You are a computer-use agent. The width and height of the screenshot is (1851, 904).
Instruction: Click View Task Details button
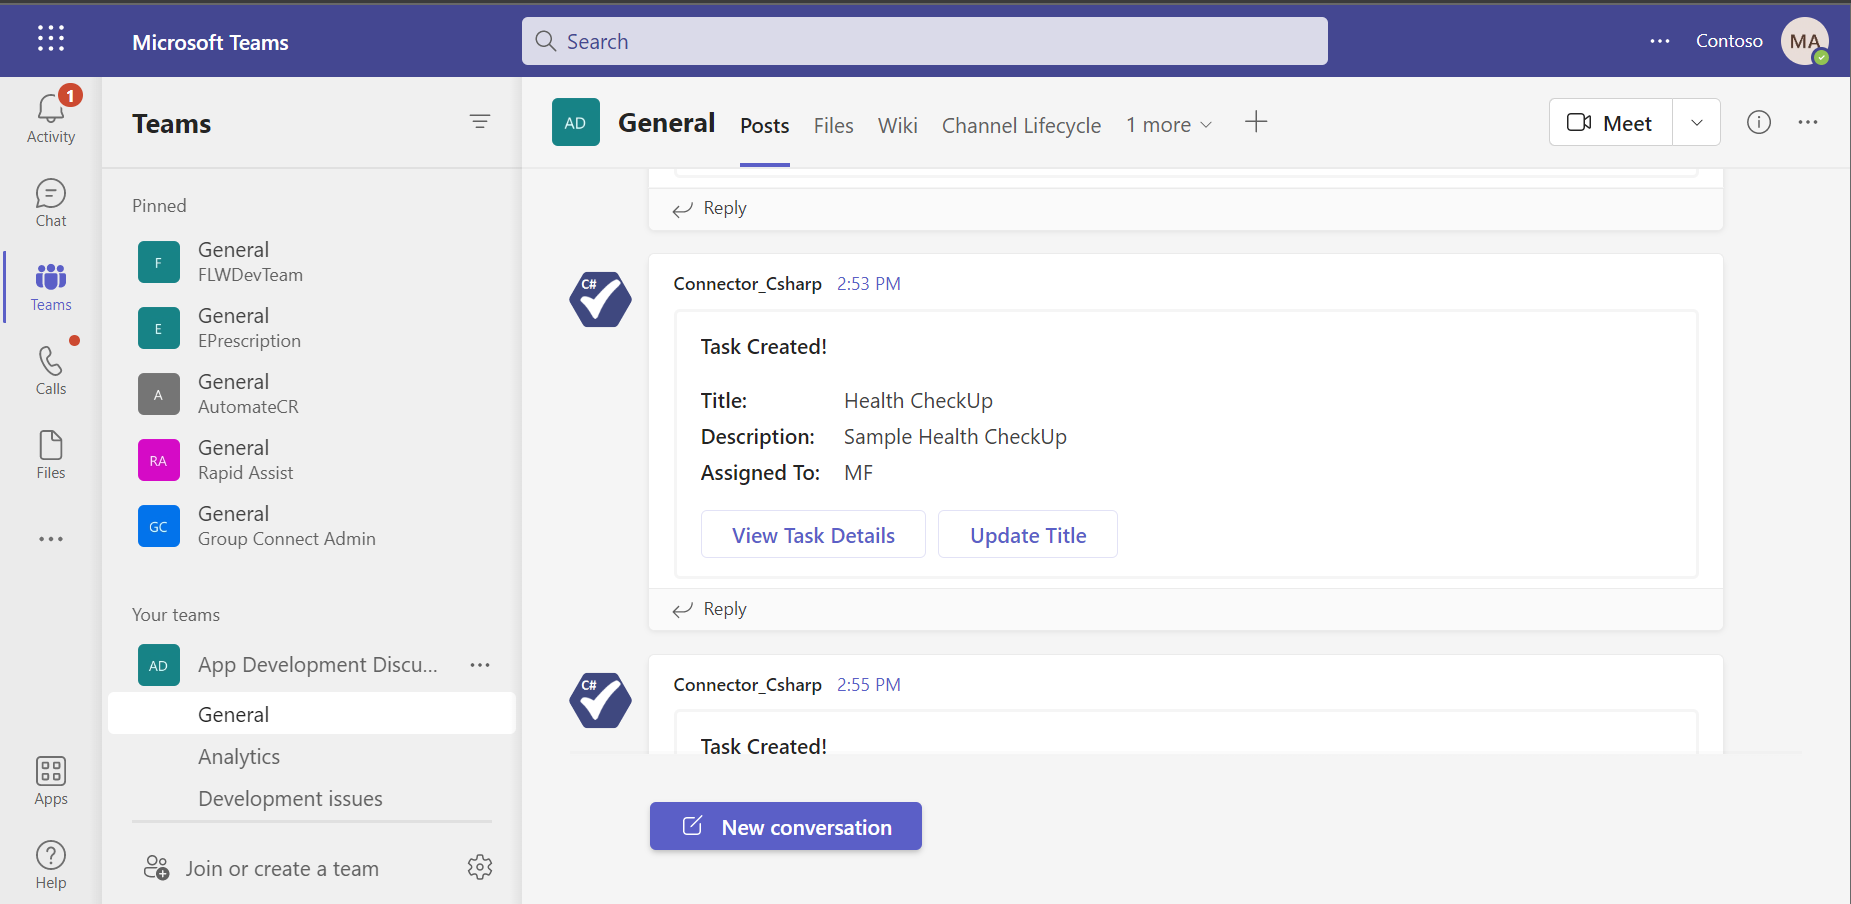[813, 535]
